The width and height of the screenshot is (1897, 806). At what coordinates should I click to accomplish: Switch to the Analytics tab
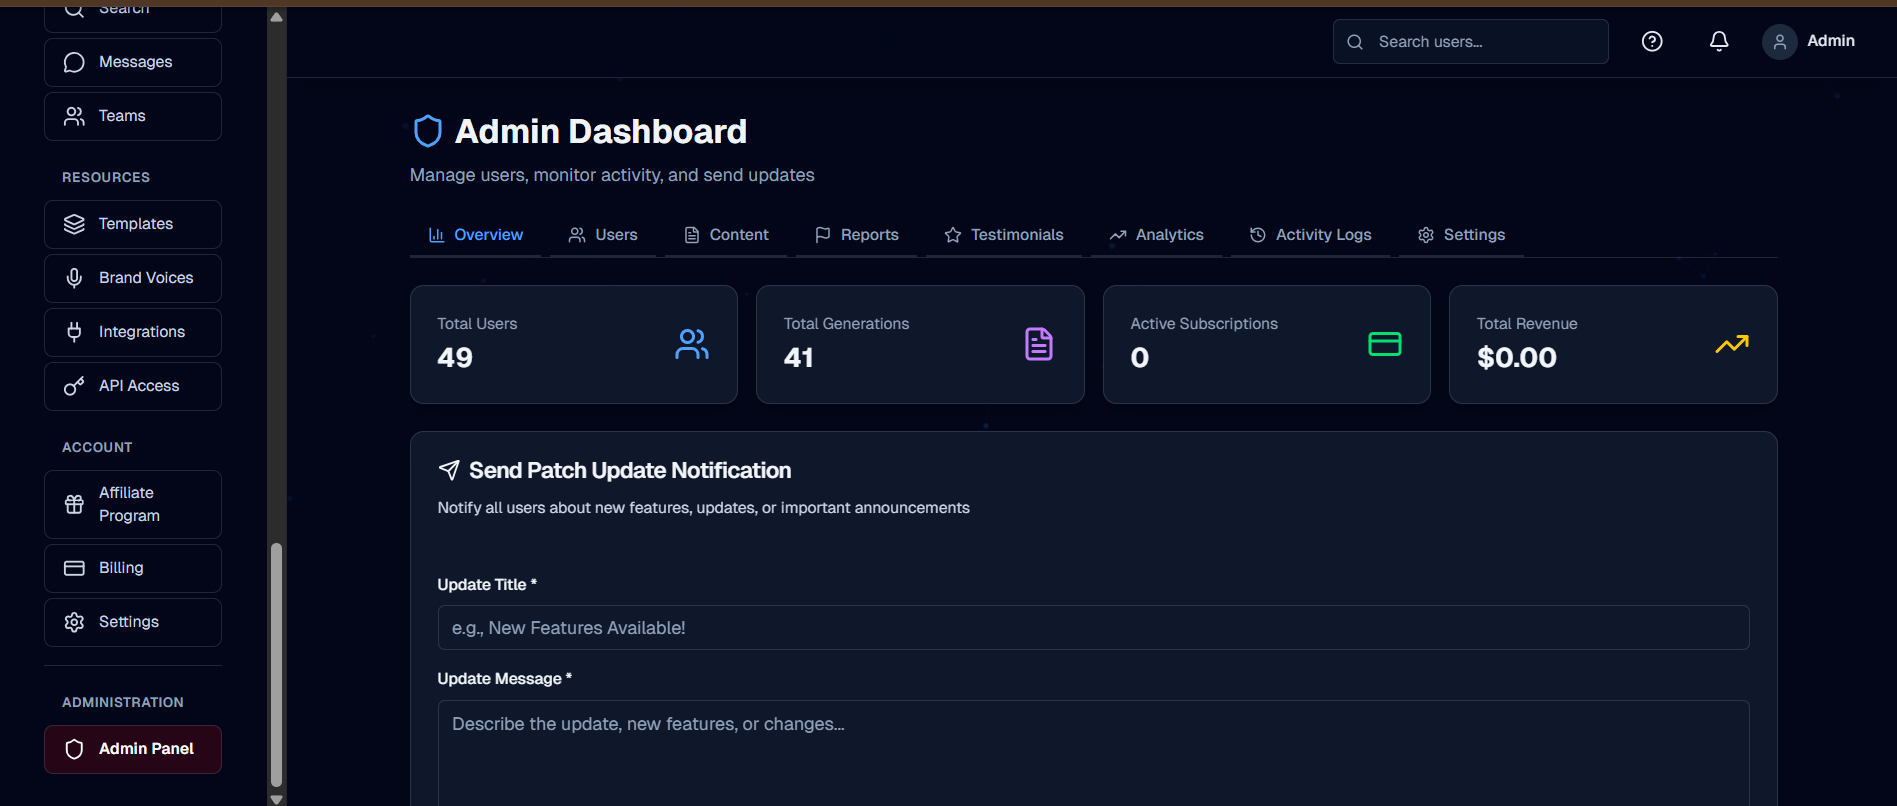point(1157,235)
